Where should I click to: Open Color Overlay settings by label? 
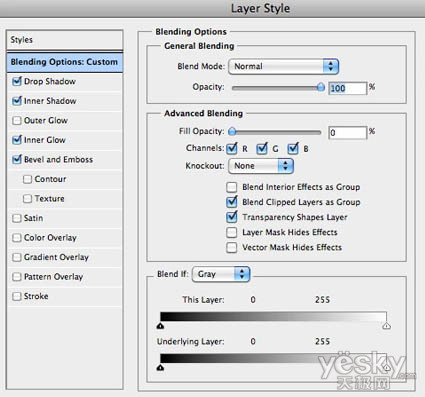pos(50,238)
